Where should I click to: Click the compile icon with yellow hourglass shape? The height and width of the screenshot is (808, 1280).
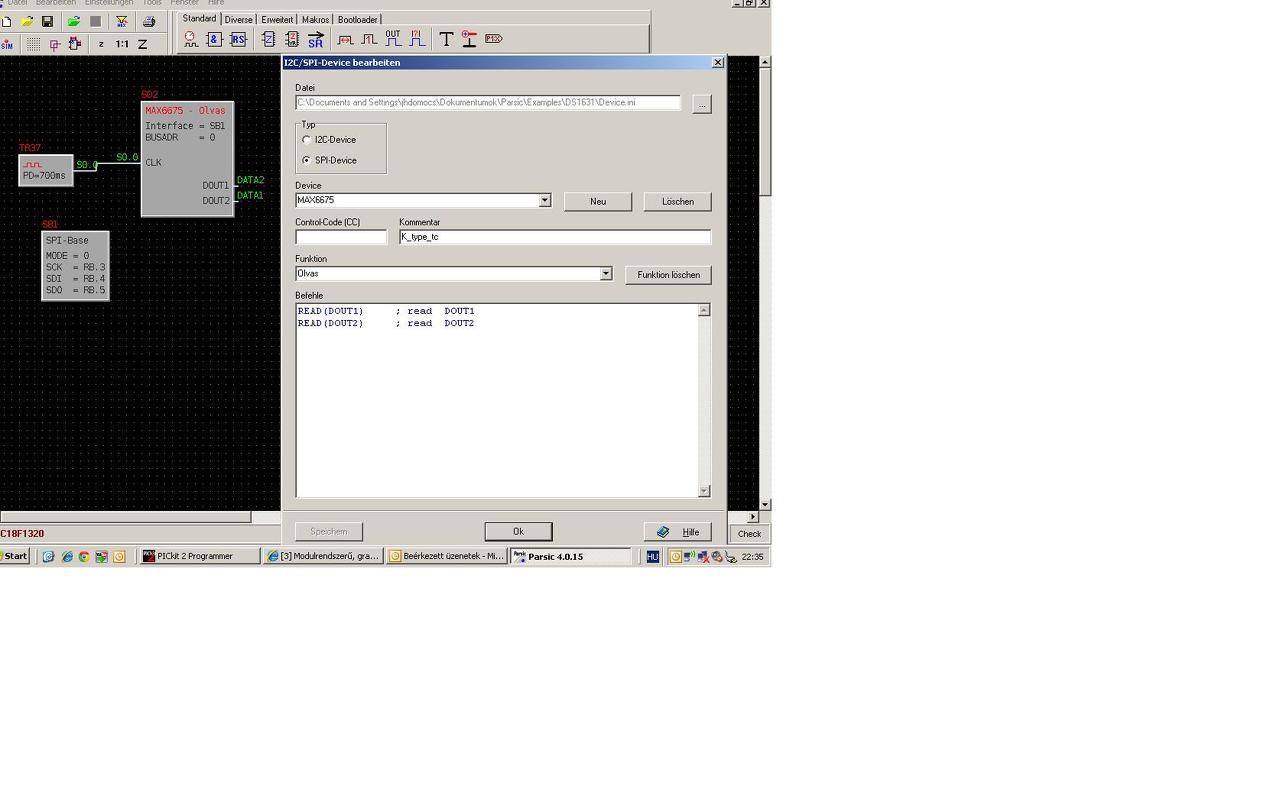(x=122, y=21)
